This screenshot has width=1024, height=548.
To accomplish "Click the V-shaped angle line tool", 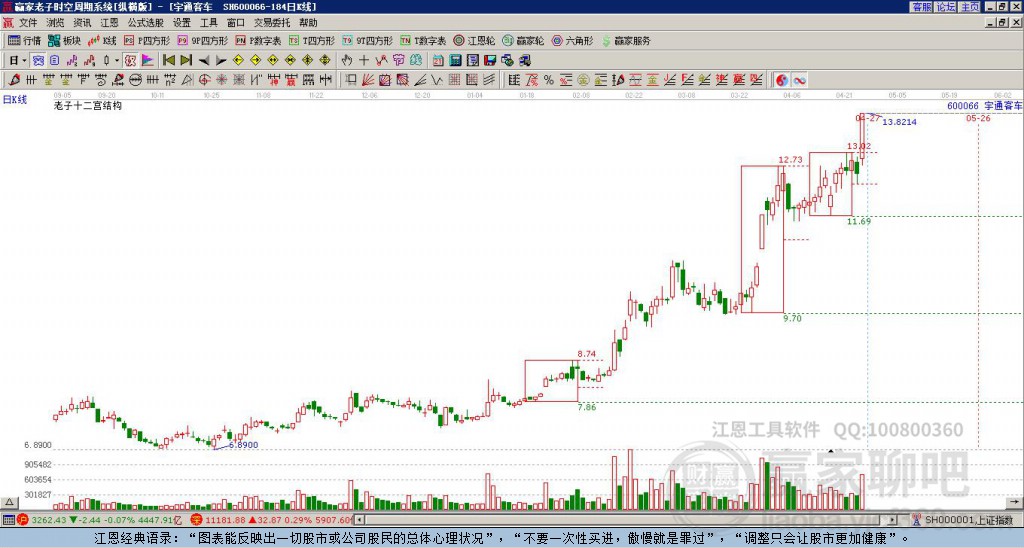I will (x=436, y=80).
